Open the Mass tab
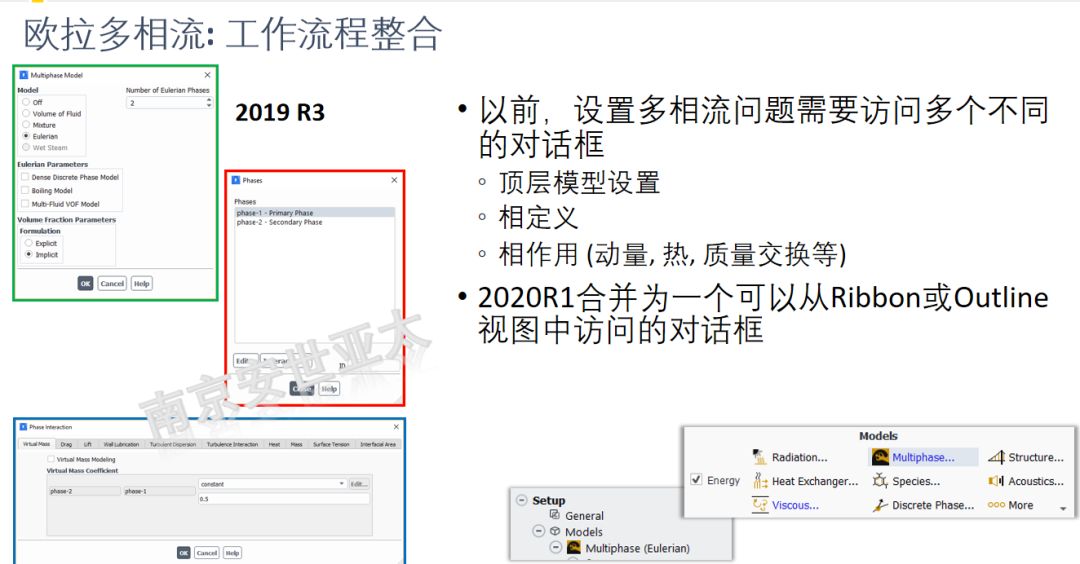The width and height of the screenshot is (1080, 564). pos(296,445)
